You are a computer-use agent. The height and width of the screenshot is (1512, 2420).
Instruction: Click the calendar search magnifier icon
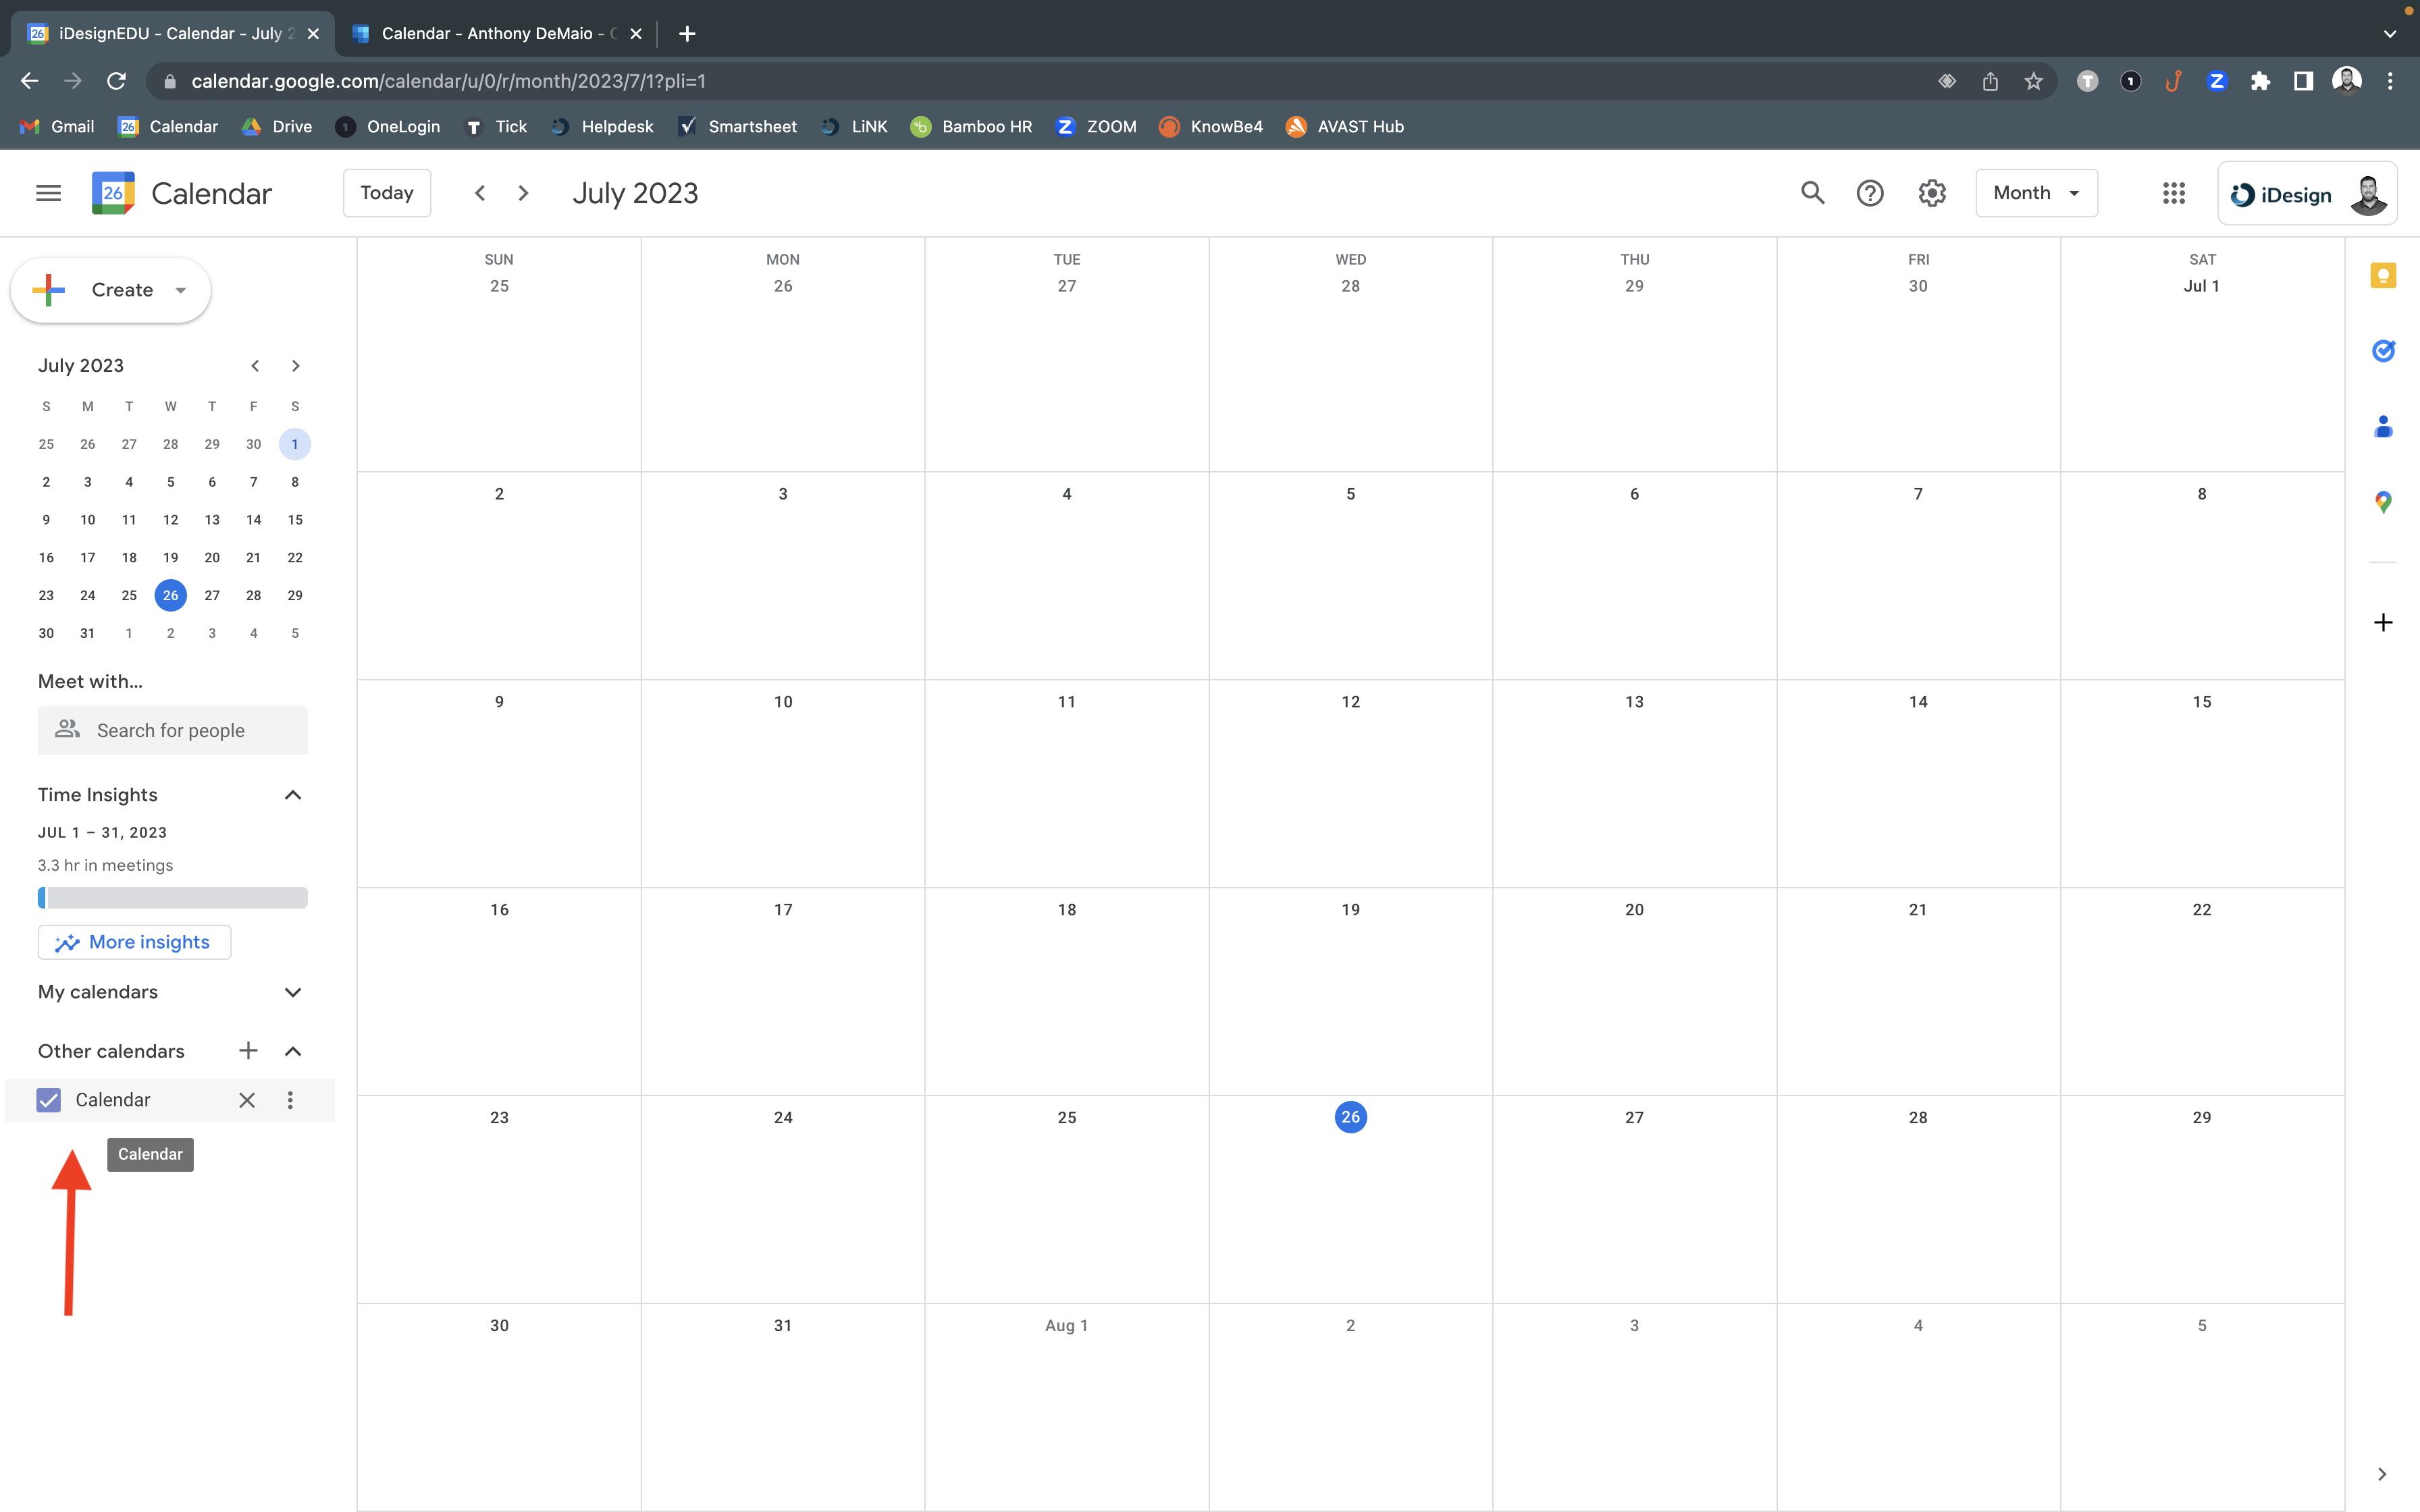1812,193
